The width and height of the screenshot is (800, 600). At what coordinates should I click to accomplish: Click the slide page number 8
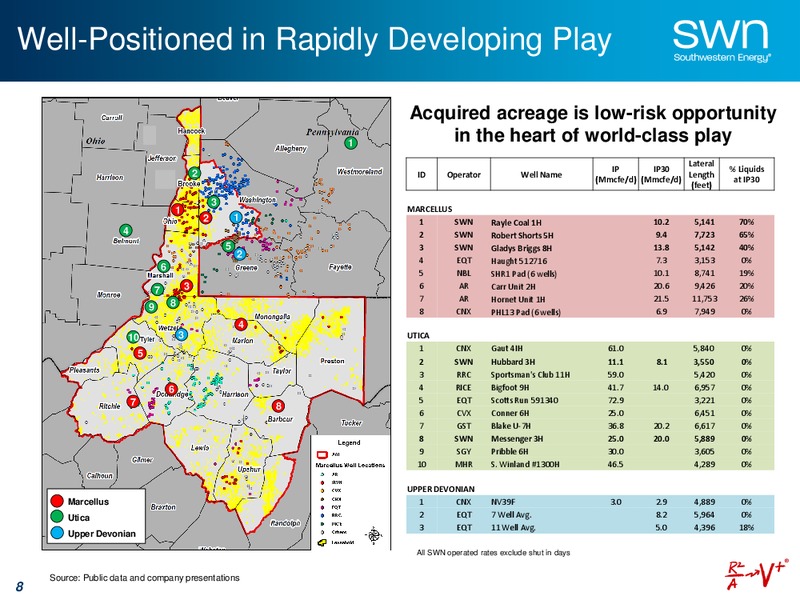pyautogui.click(x=19, y=587)
